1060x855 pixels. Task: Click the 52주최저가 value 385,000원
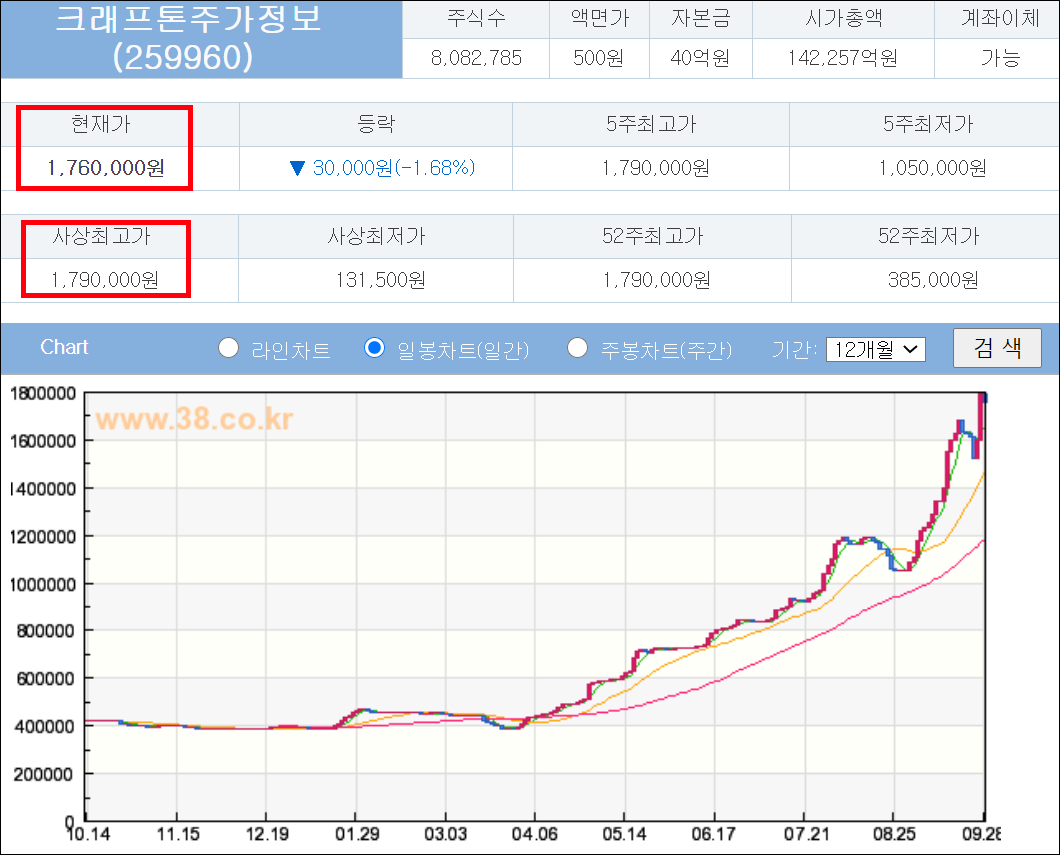point(933,280)
